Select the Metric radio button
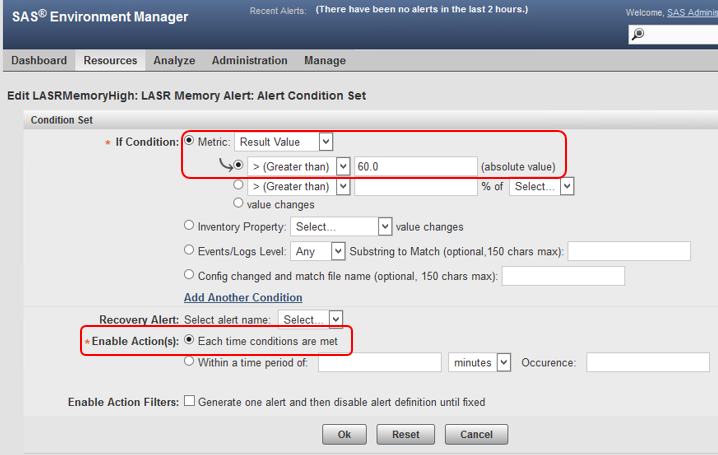 click(x=189, y=141)
